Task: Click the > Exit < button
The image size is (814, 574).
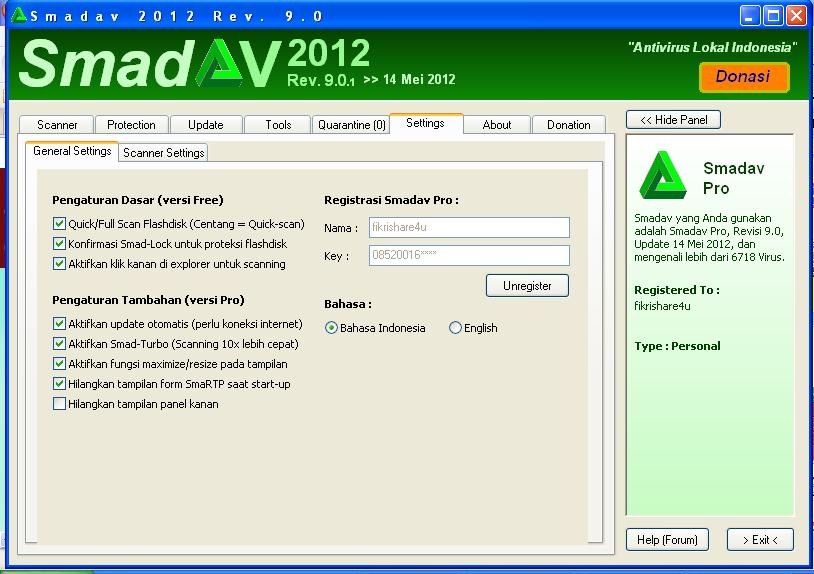Action: [x=760, y=540]
